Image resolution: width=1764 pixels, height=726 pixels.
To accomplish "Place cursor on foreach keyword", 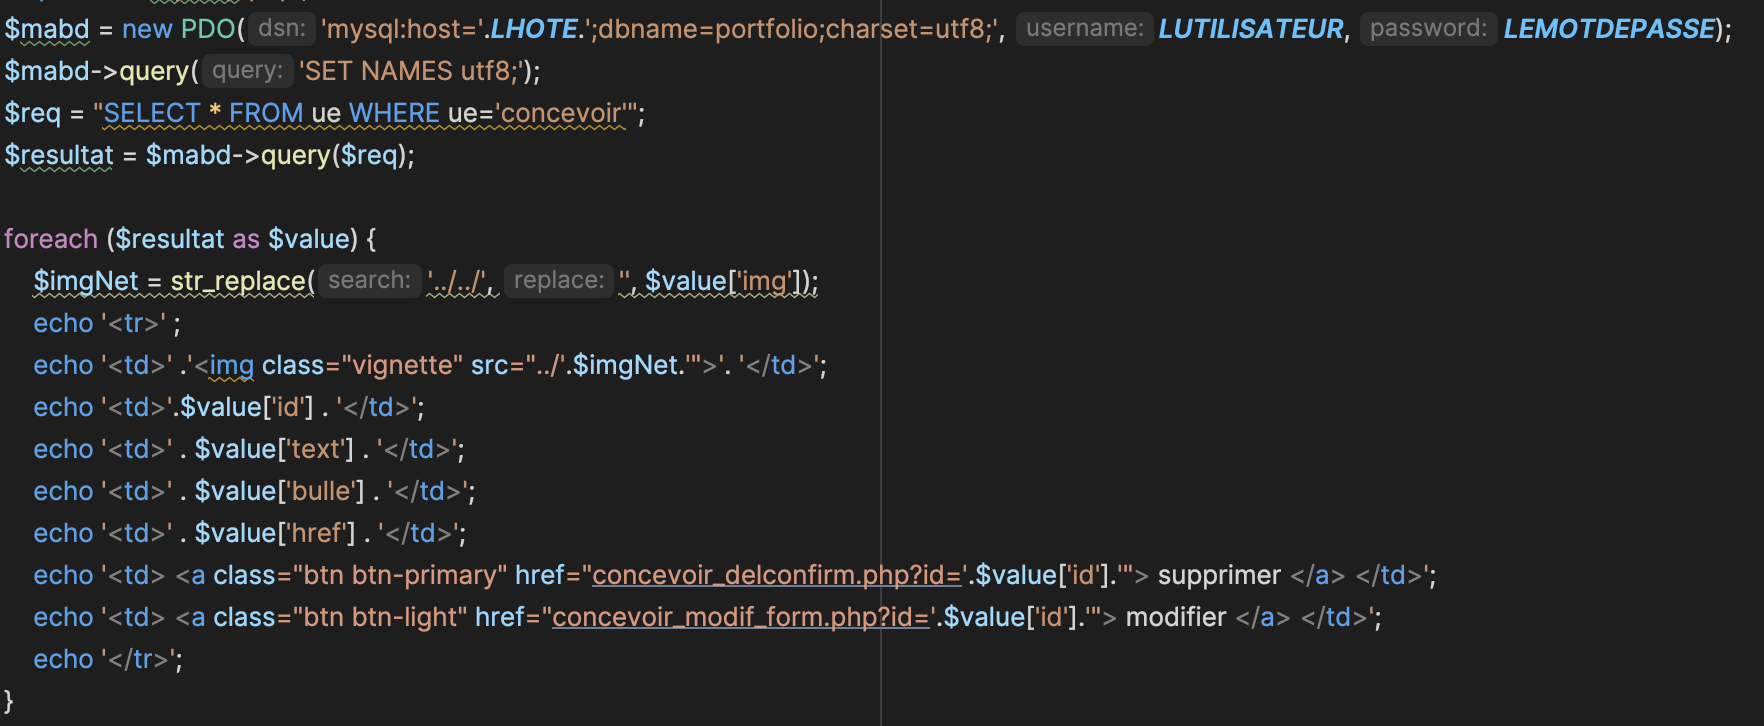I will pyautogui.click(x=51, y=239).
